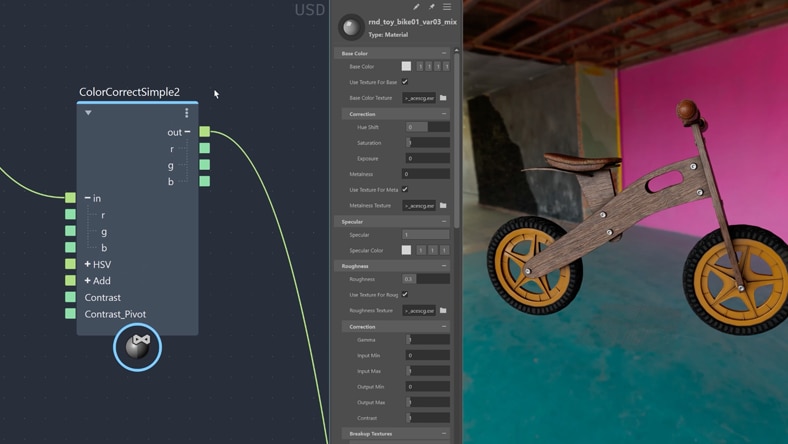Click the Contrast_Pivot input port
The width and height of the screenshot is (788, 444).
coord(70,314)
